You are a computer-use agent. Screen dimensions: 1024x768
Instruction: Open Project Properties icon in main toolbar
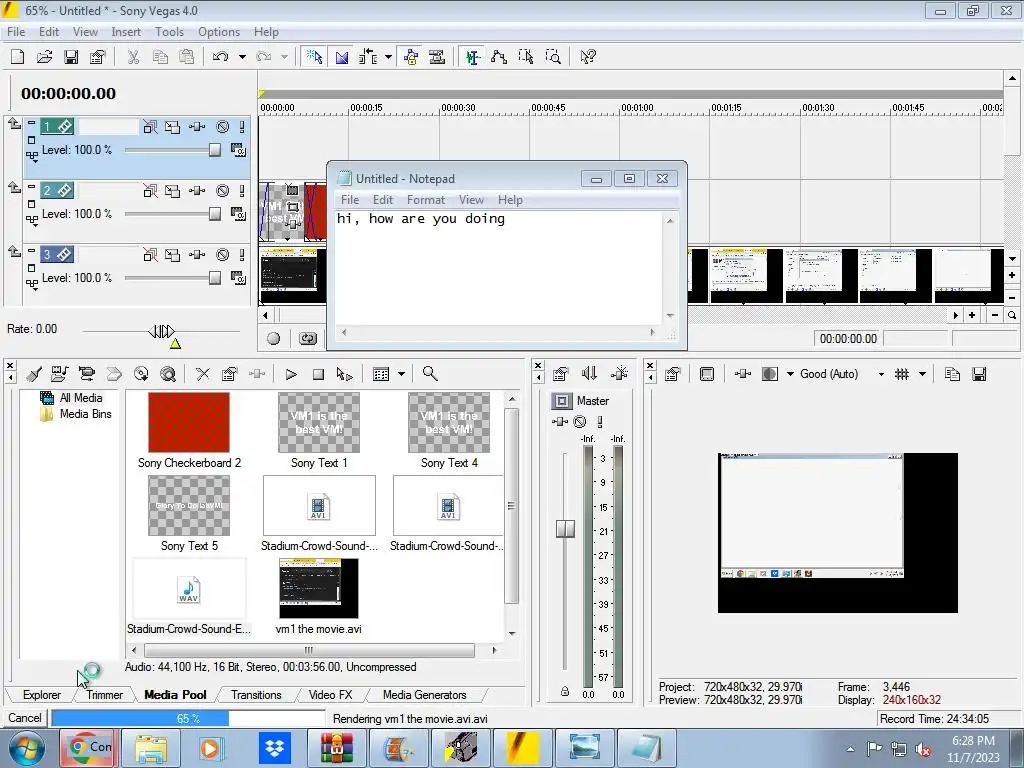(x=98, y=57)
